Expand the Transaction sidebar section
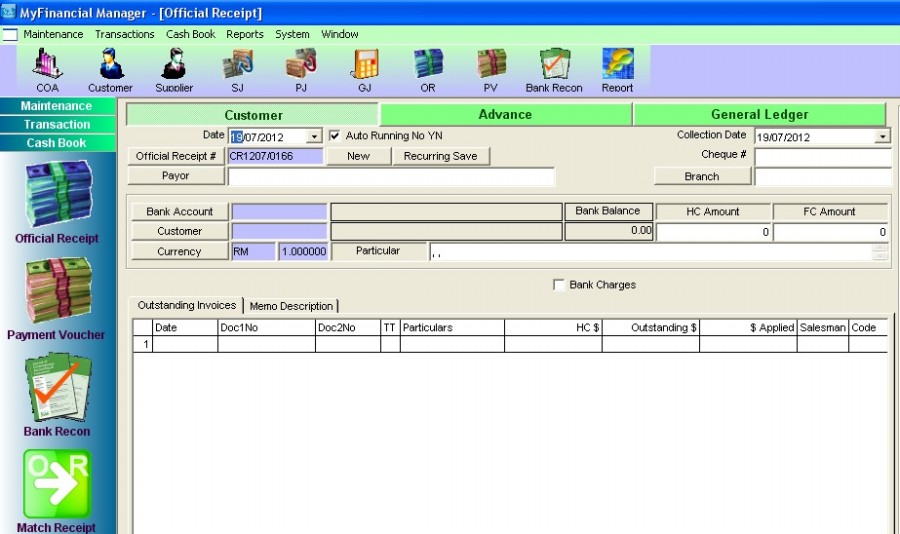900x534 pixels. click(57, 125)
